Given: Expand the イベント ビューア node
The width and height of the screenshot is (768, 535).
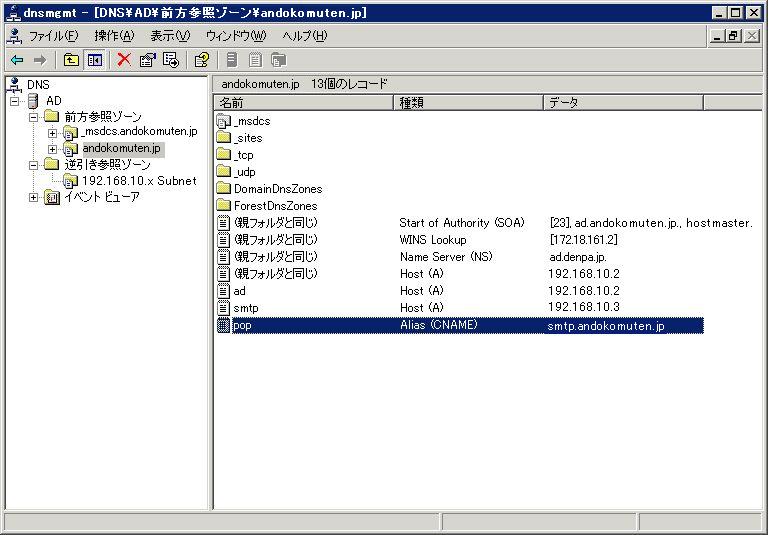Looking at the screenshot, I should click(34, 197).
